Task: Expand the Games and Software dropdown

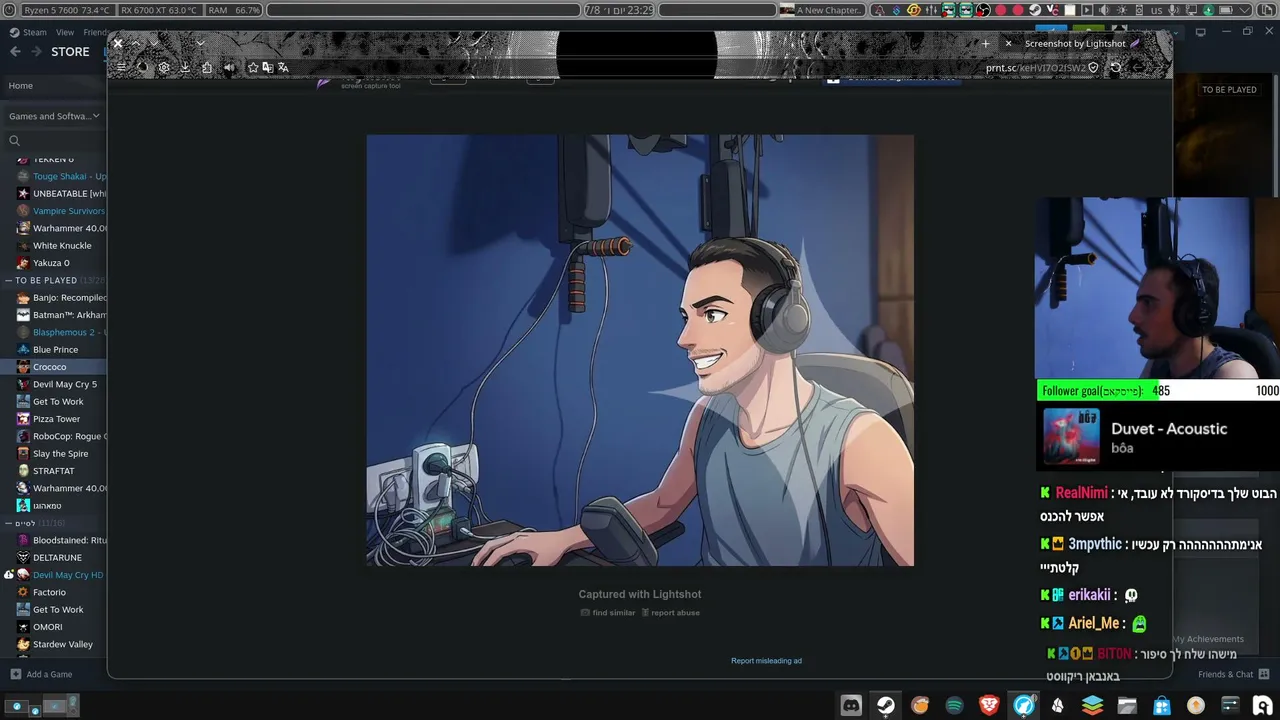Action: click(x=54, y=116)
